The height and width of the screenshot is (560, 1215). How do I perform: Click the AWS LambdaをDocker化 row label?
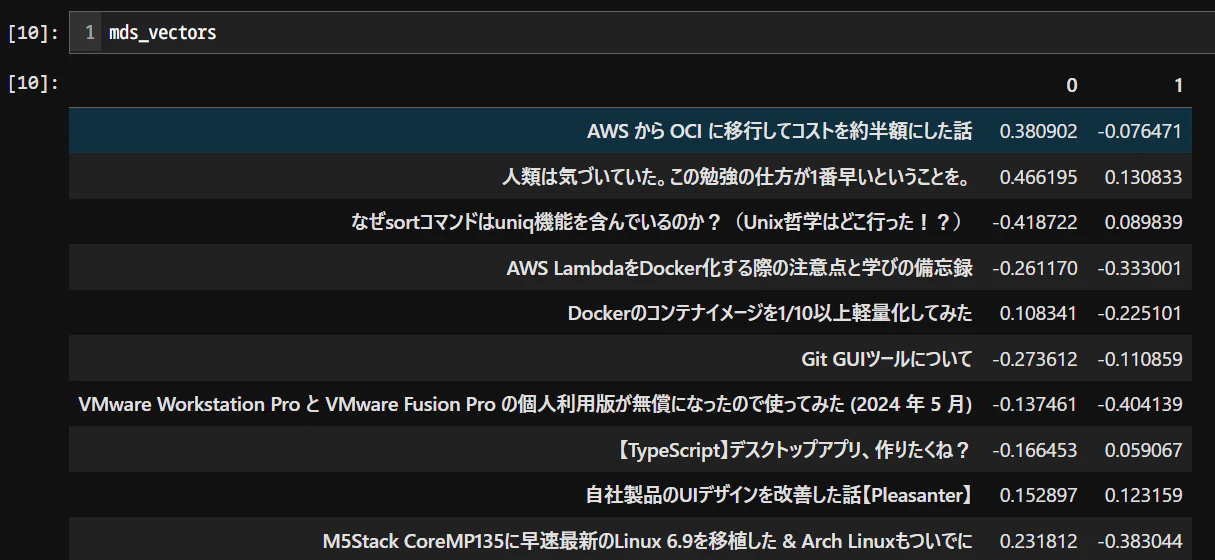[x=739, y=268]
